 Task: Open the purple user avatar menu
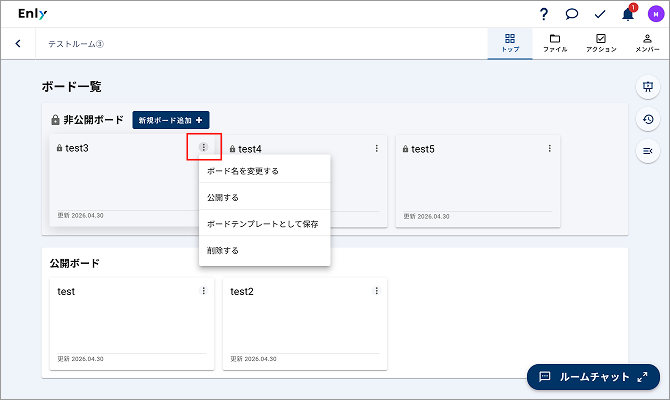655,14
